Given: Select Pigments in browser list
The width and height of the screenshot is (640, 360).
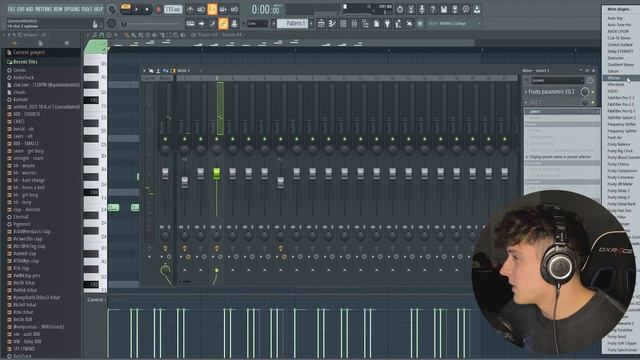Looking at the screenshot, I should coord(22,224).
